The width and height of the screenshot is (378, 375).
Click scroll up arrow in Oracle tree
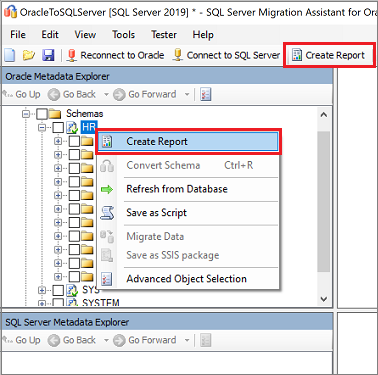[323, 115]
